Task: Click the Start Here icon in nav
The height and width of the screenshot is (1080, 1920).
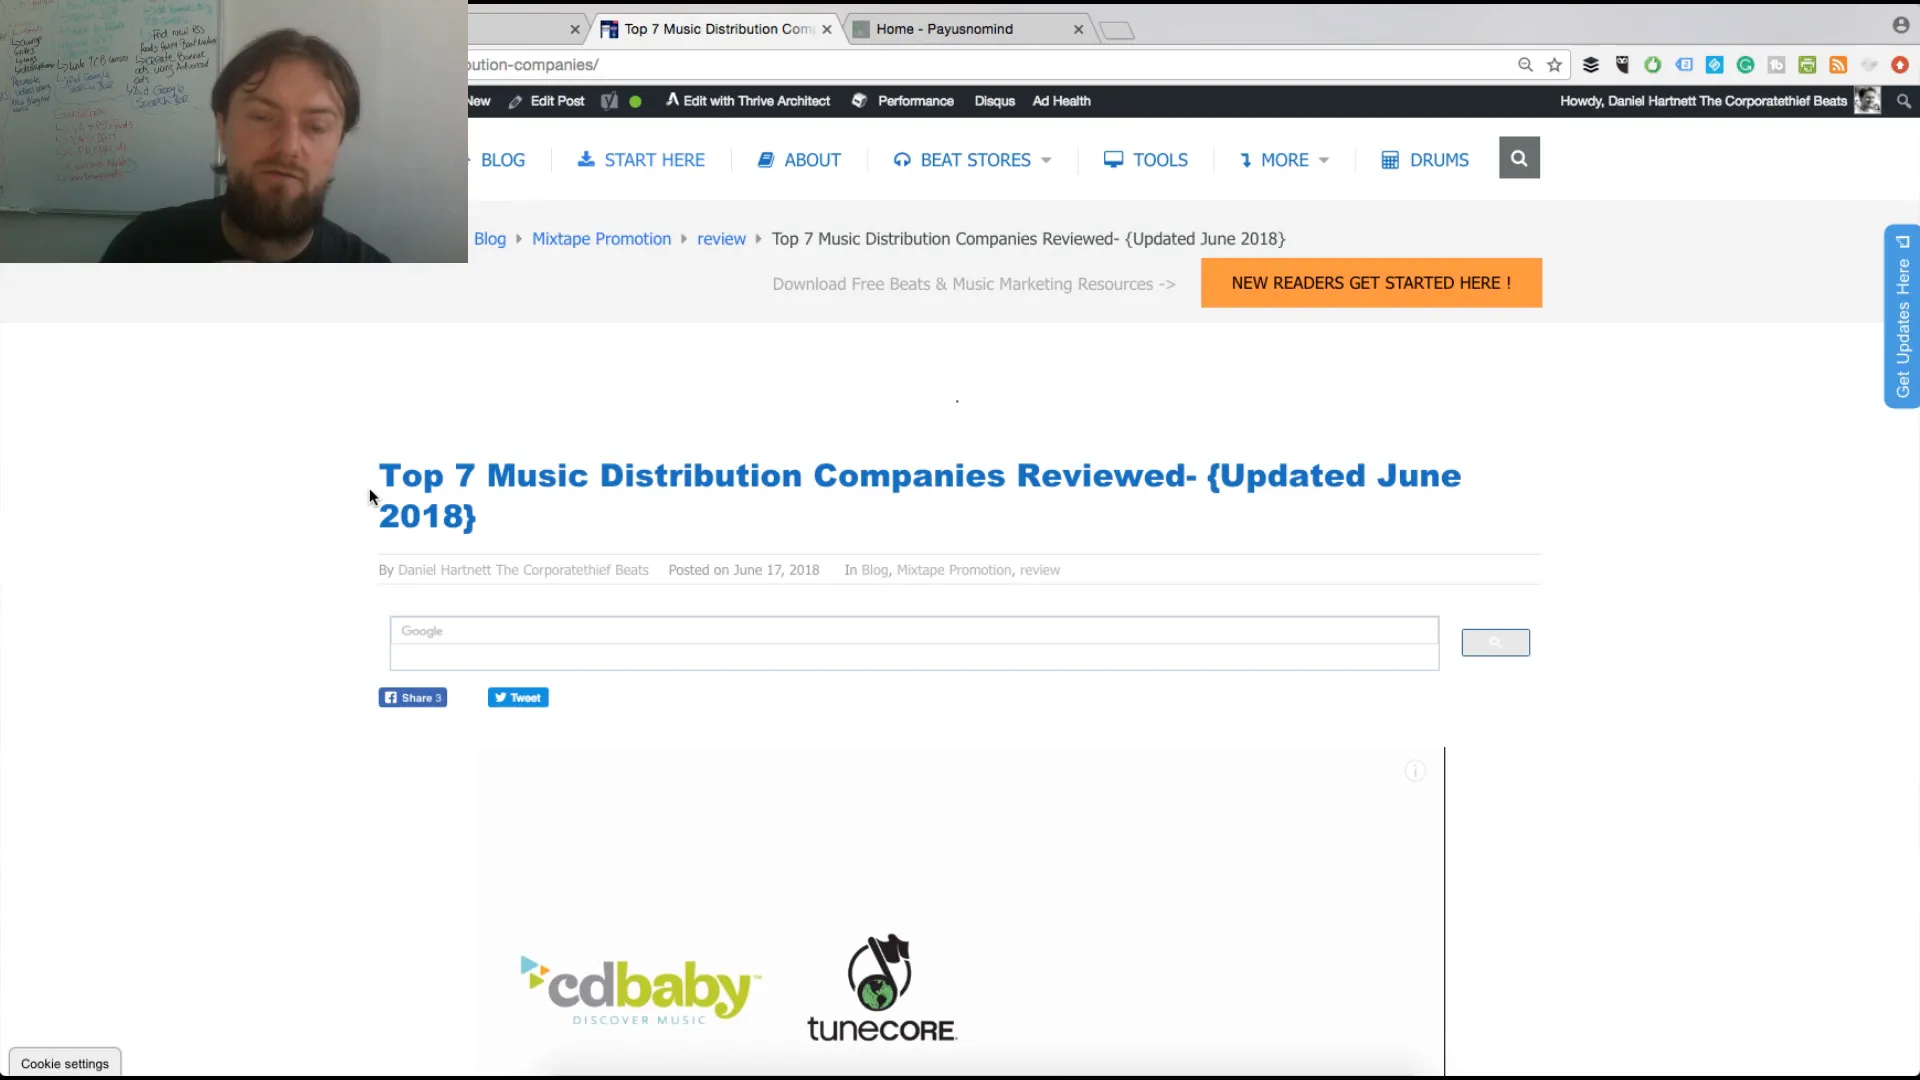Action: (x=587, y=160)
